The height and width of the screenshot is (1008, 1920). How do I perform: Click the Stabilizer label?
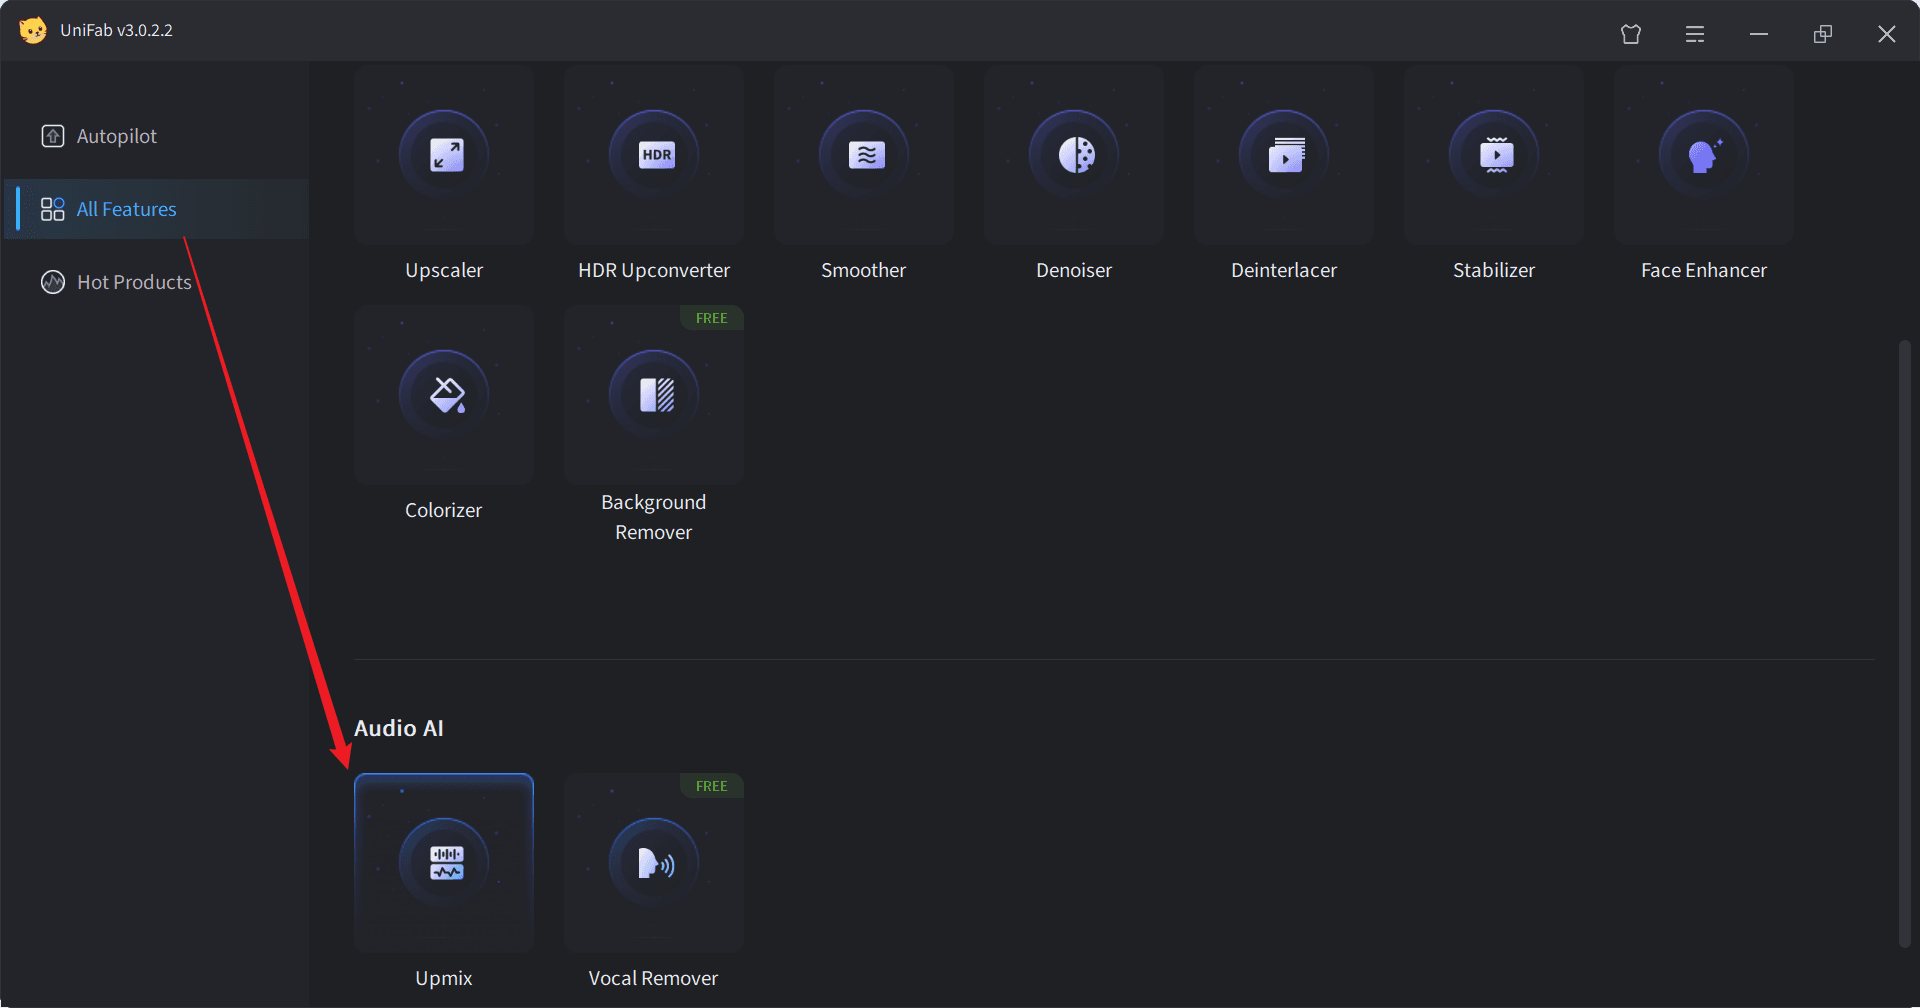[x=1494, y=270]
